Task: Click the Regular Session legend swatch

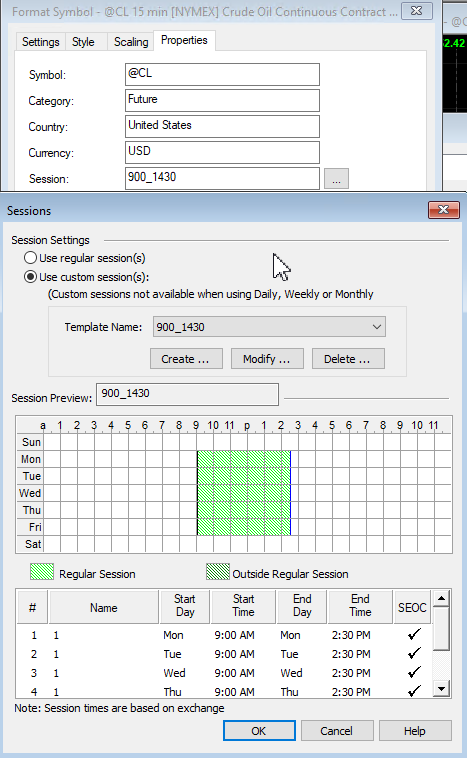Action: 42,571
